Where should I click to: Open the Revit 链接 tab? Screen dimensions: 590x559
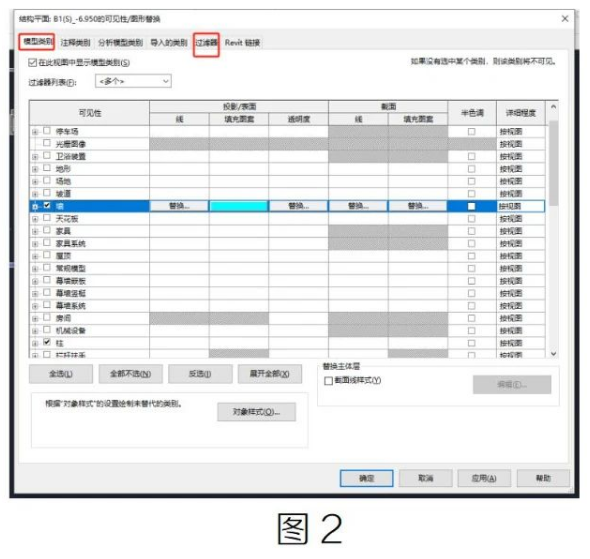click(x=243, y=43)
